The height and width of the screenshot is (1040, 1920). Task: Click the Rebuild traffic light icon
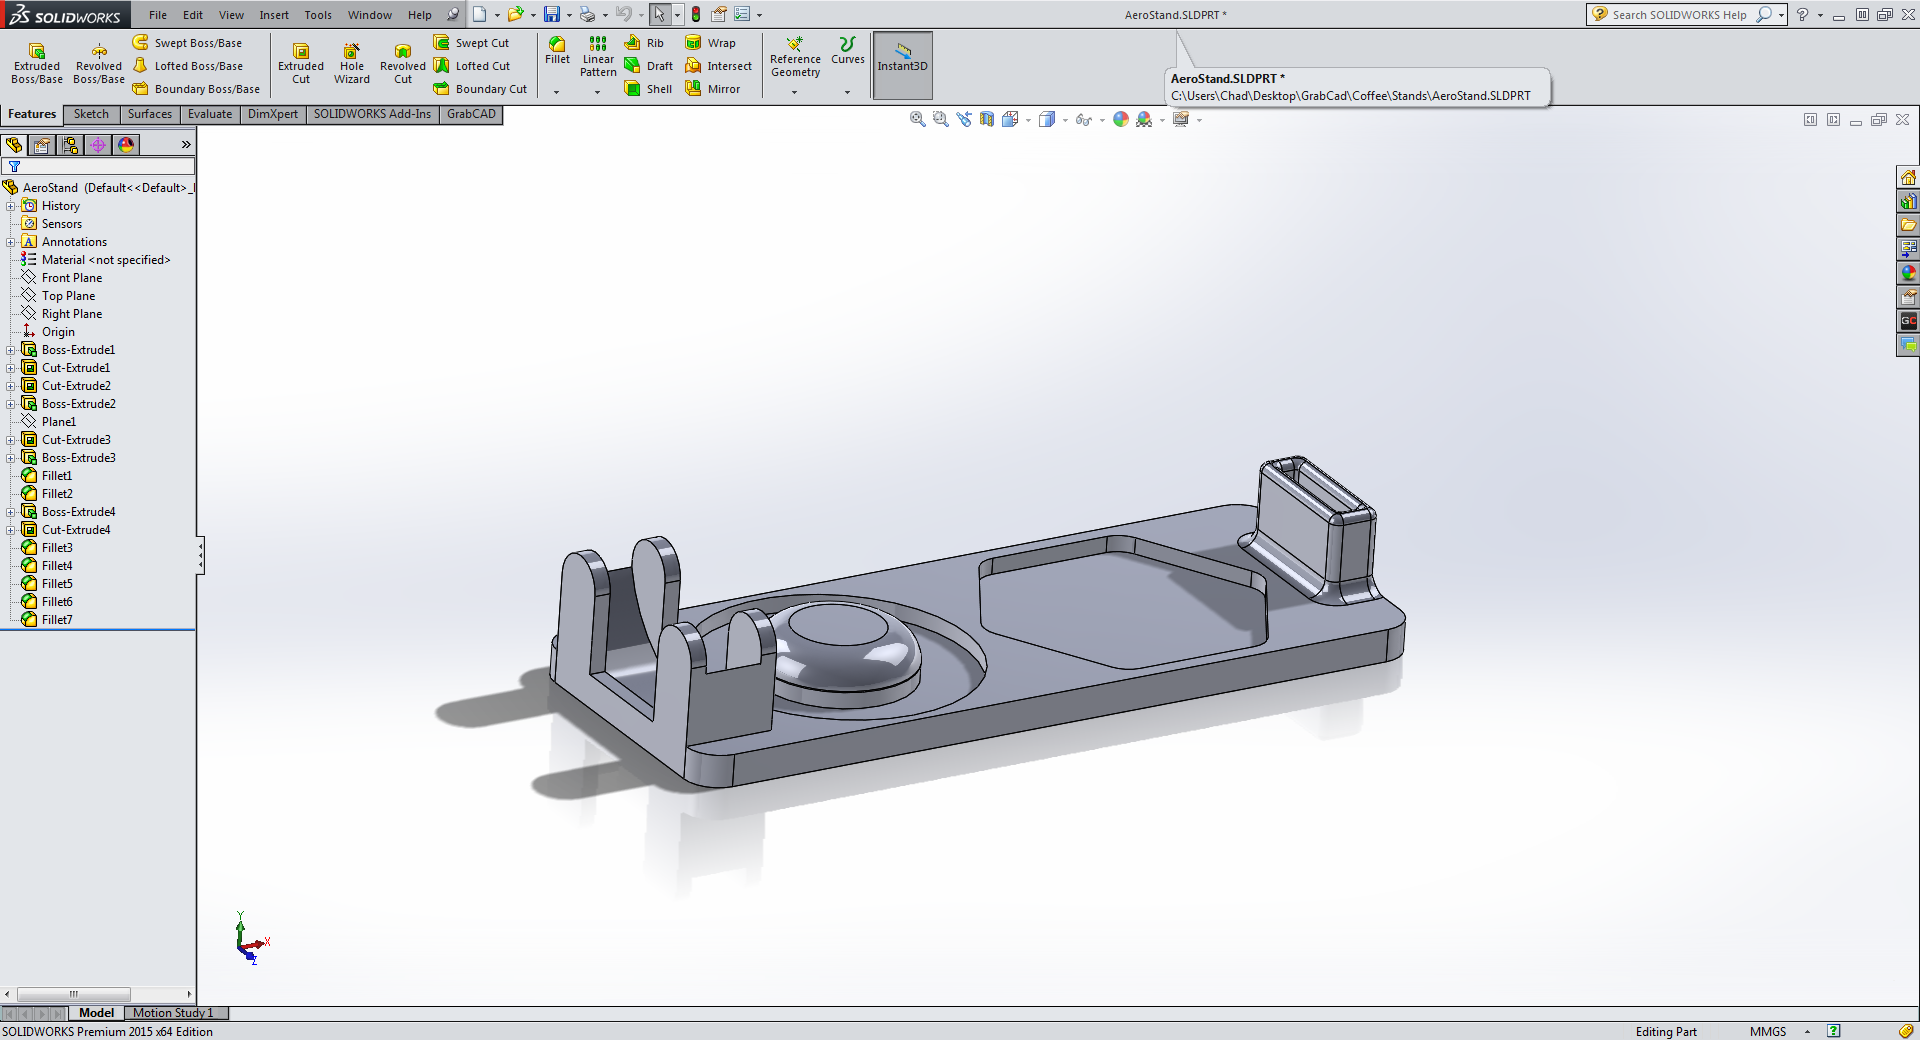[696, 15]
